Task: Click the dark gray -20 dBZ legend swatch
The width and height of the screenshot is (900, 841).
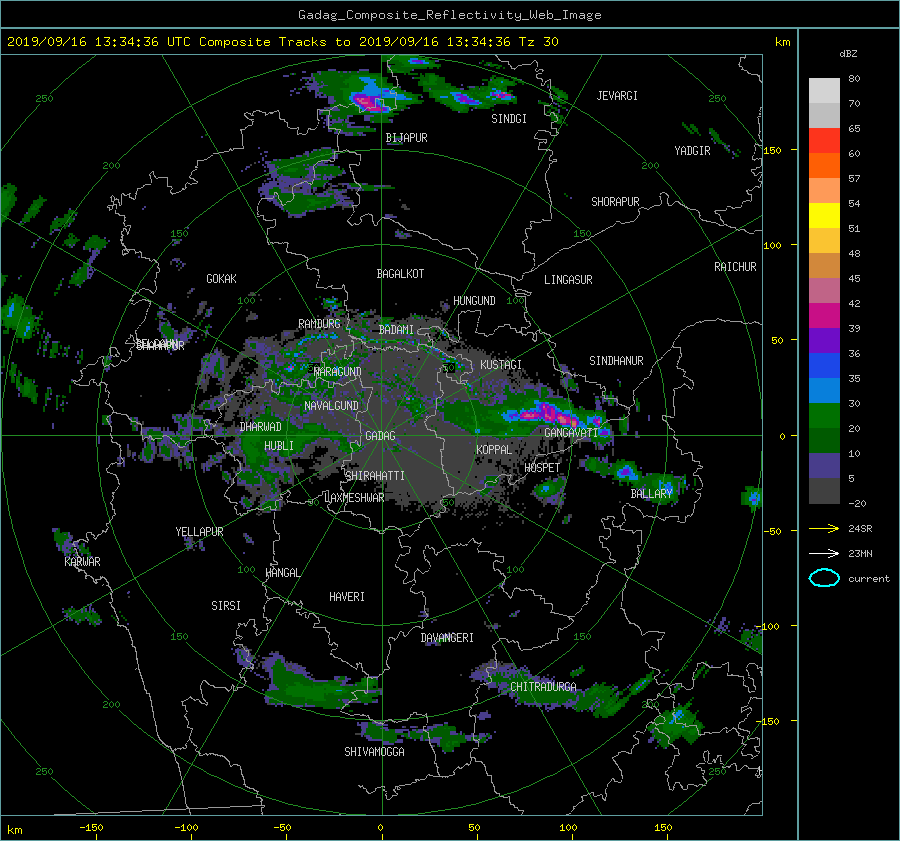Action: (x=824, y=491)
